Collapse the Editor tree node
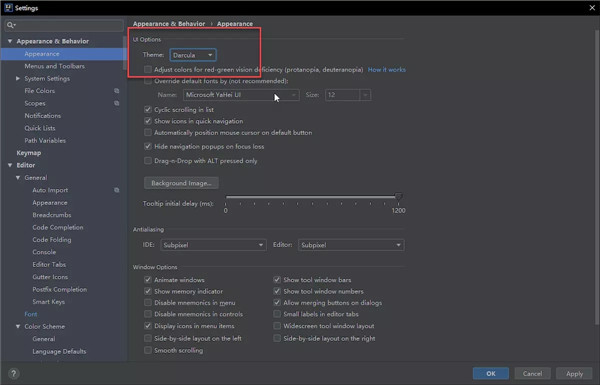Screen dimensions: 600x385 10,165
